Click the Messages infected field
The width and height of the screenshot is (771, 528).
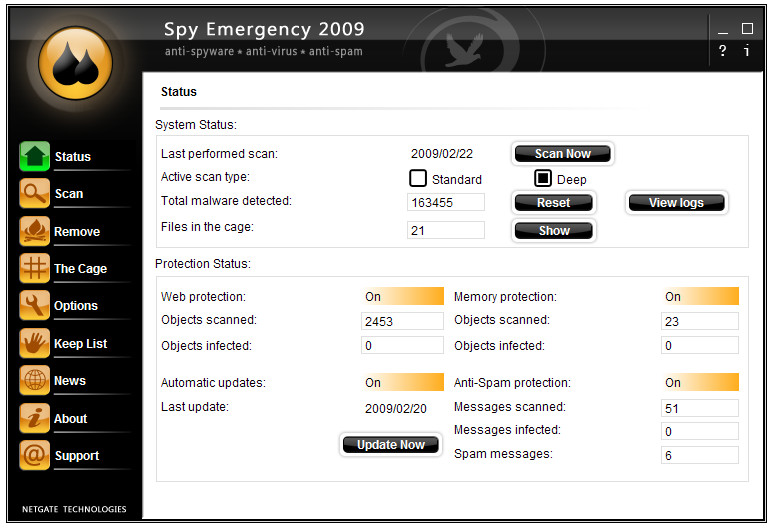coord(700,431)
